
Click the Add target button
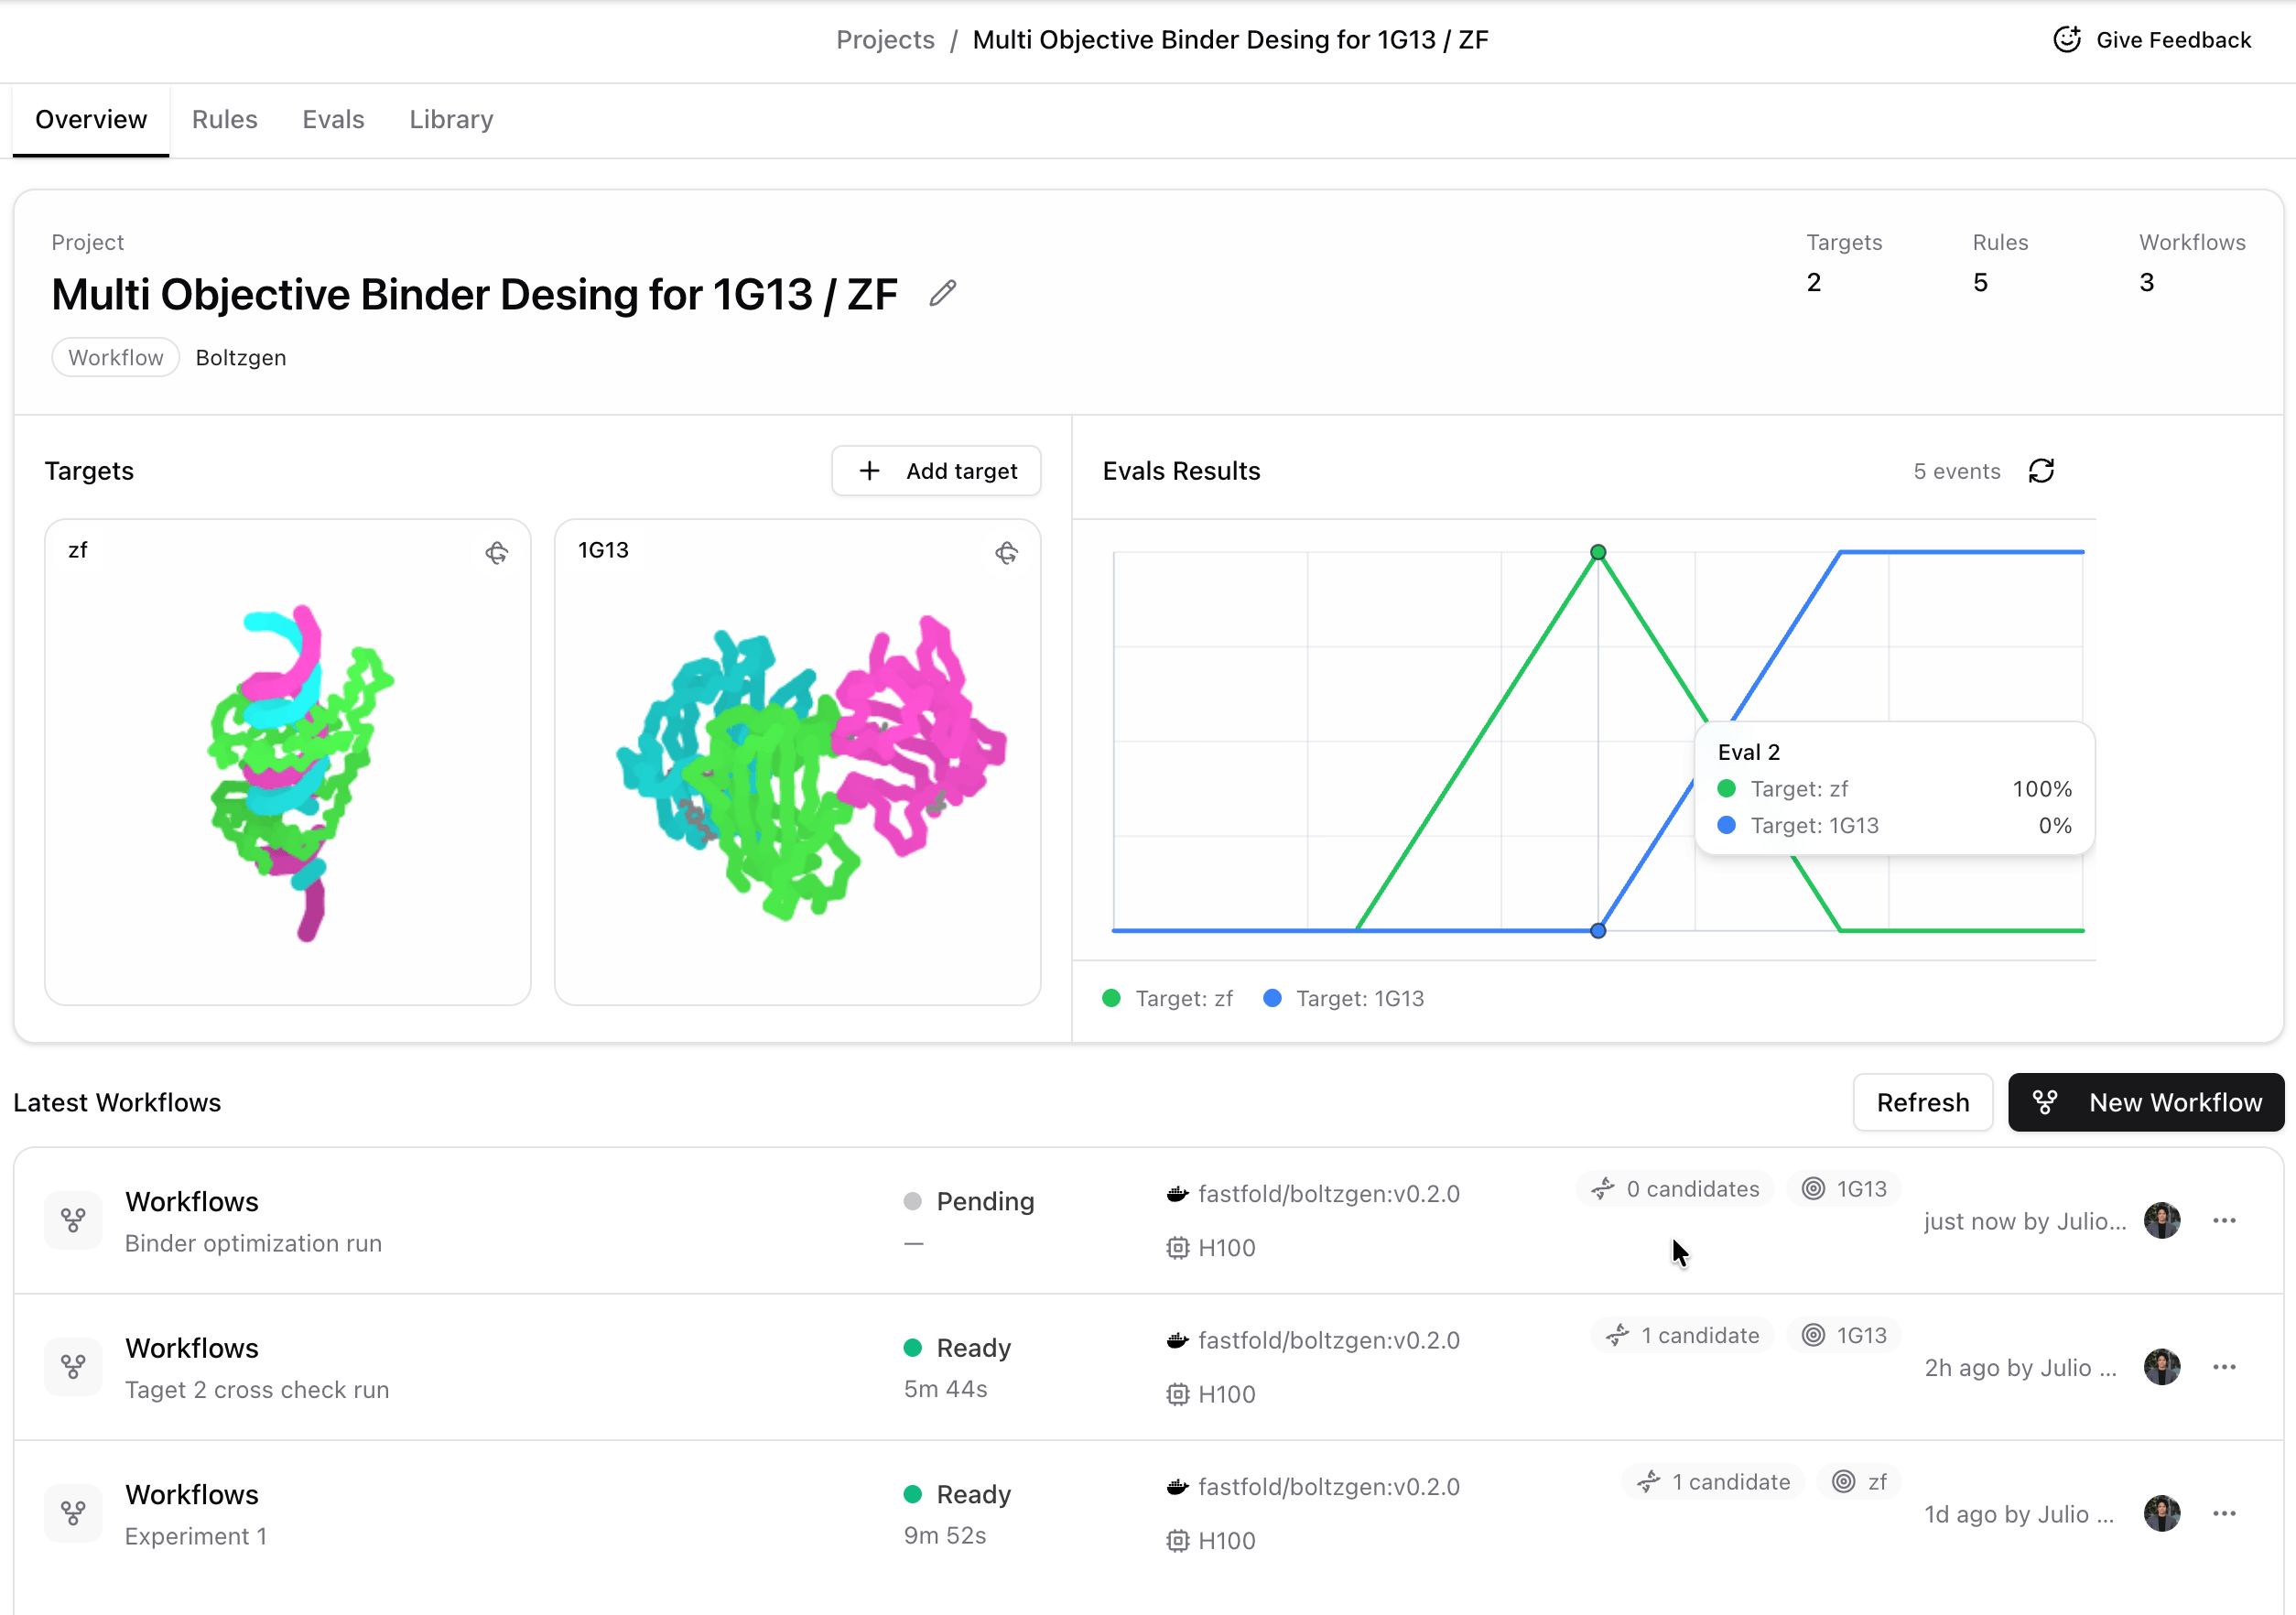point(936,471)
